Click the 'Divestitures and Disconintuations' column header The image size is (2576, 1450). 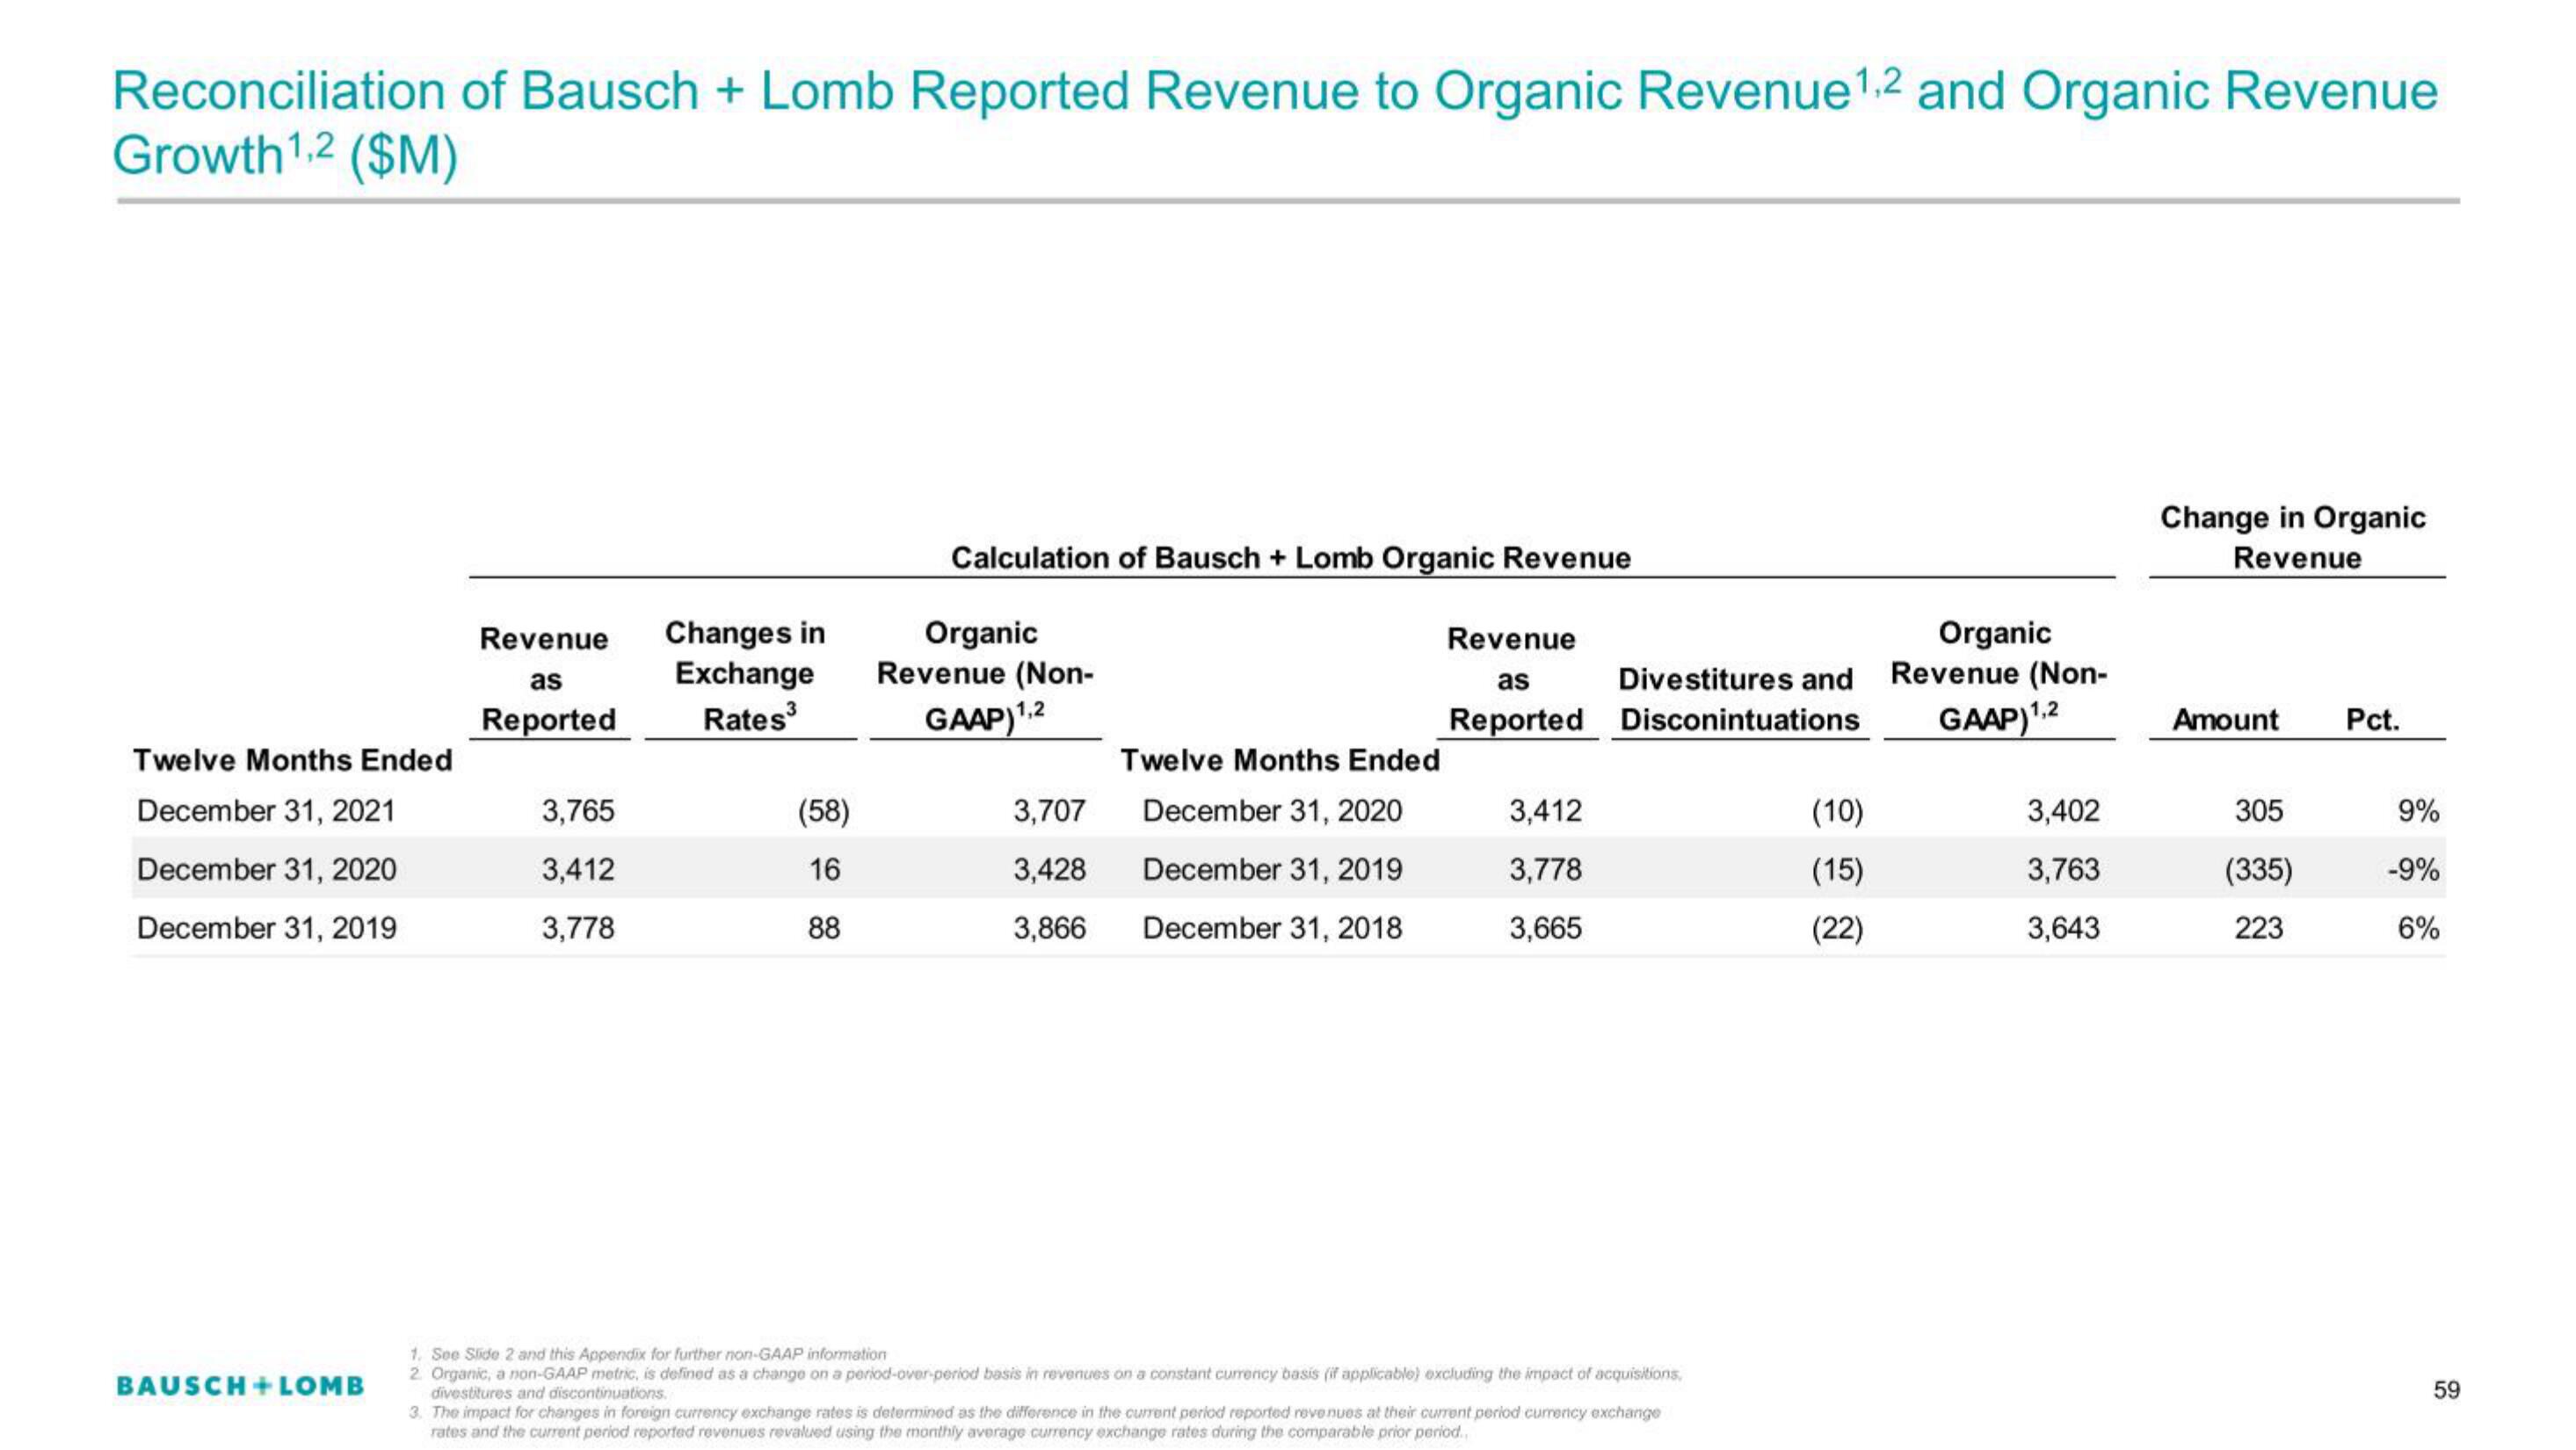(x=1738, y=699)
